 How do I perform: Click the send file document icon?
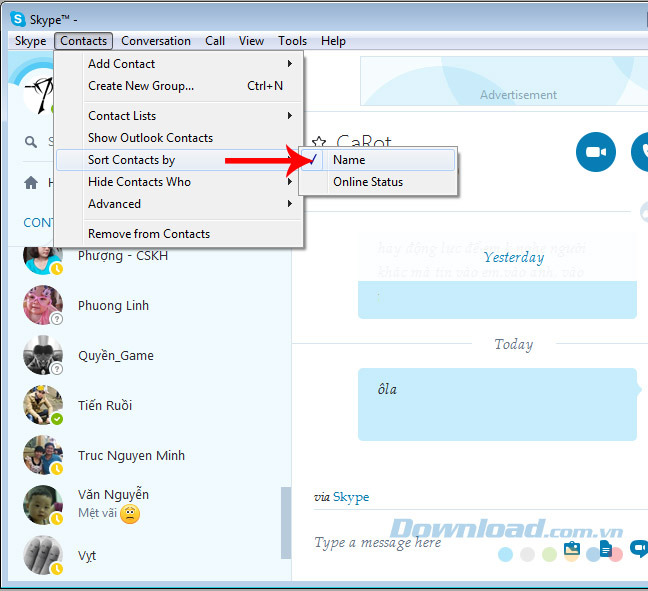(x=605, y=549)
